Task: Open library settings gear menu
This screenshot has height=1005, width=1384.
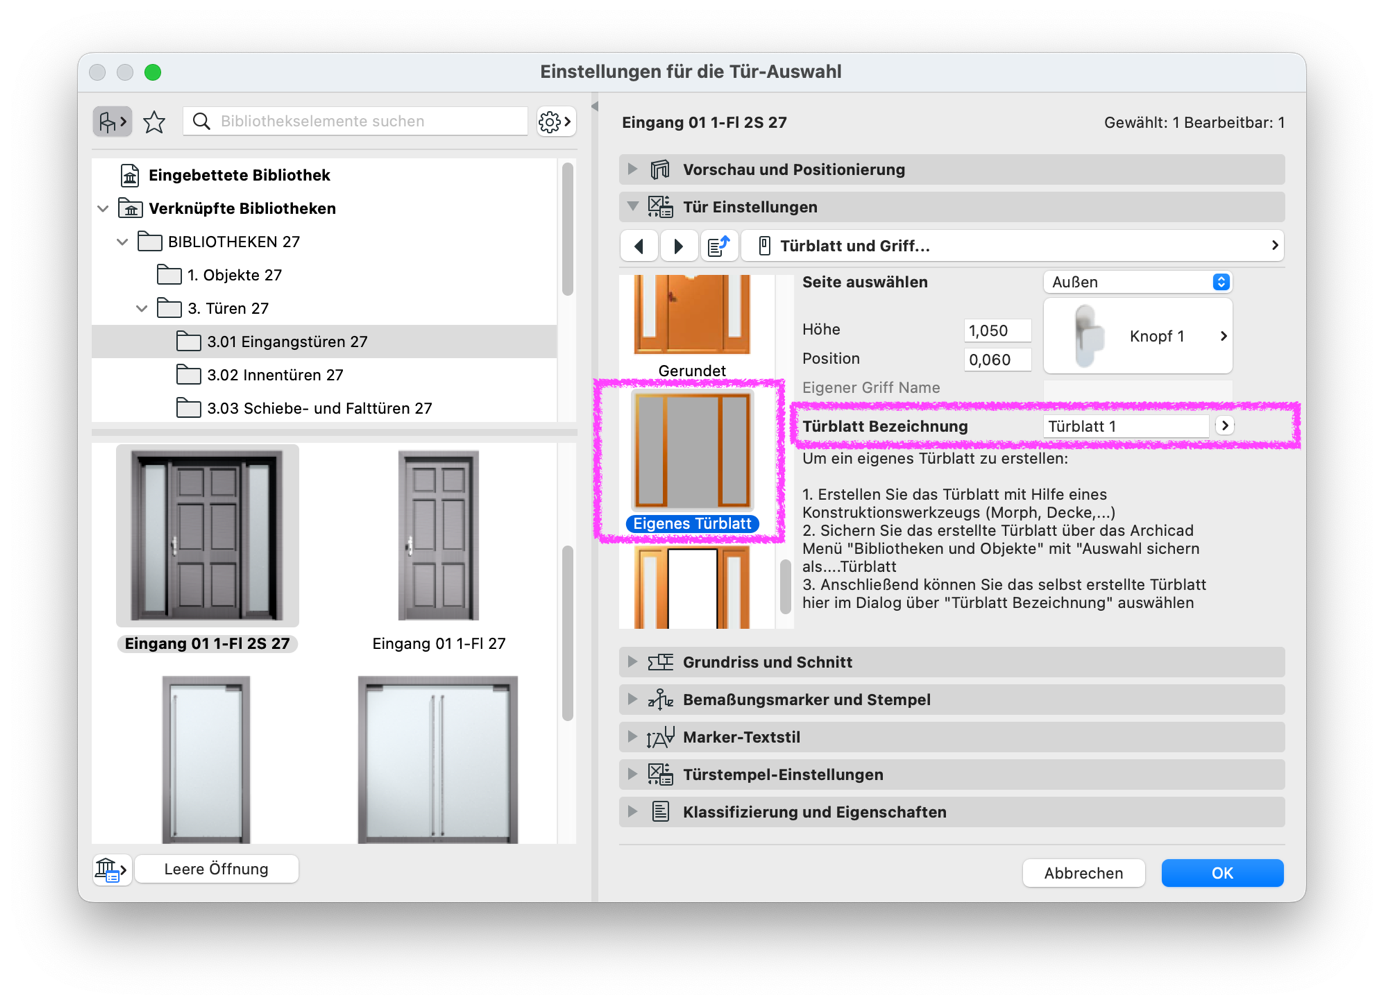Action: [x=555, y=122]
